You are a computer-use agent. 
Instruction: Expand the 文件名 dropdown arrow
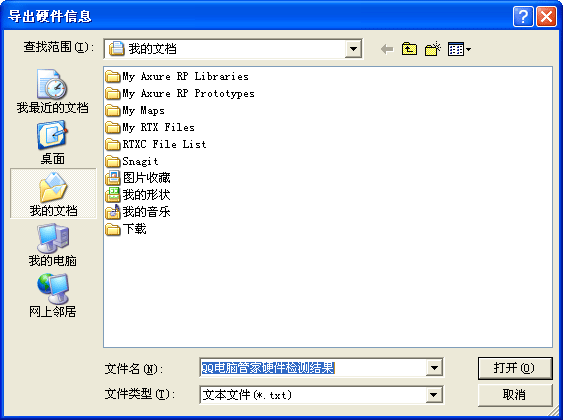(x=434, y=368)
